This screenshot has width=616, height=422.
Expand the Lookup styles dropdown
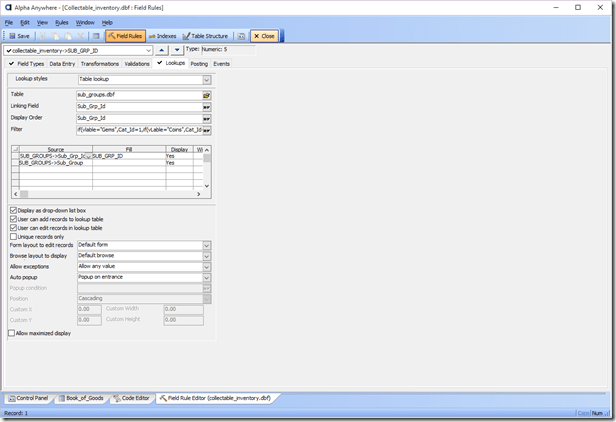[x=206, y=79]
